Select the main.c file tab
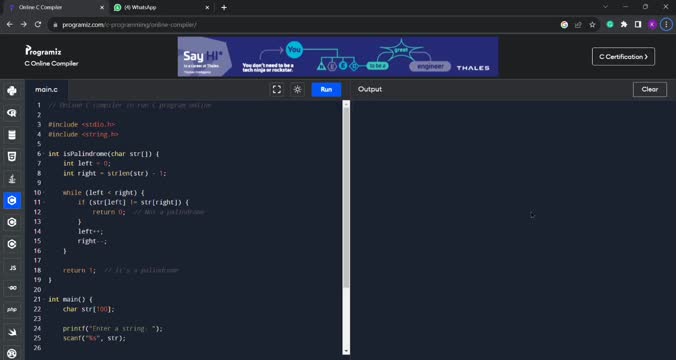This screenshot has height=360, width=676. point(47,90)
